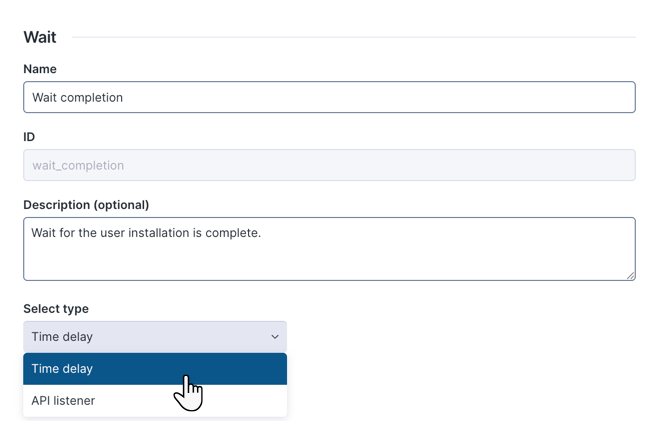Click the divider line beside Wait heading
Viewport: 652px width, 421px height.
pos(350,38)
